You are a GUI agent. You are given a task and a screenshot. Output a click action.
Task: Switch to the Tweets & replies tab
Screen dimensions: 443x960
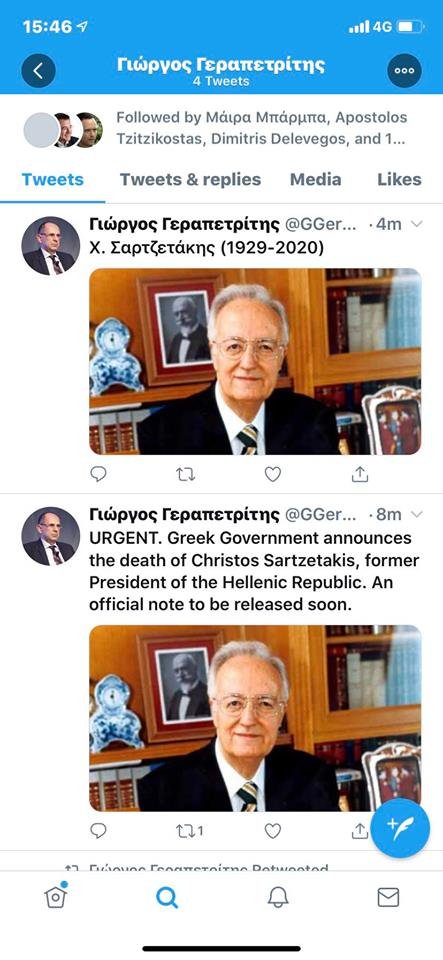pos(190,179)
